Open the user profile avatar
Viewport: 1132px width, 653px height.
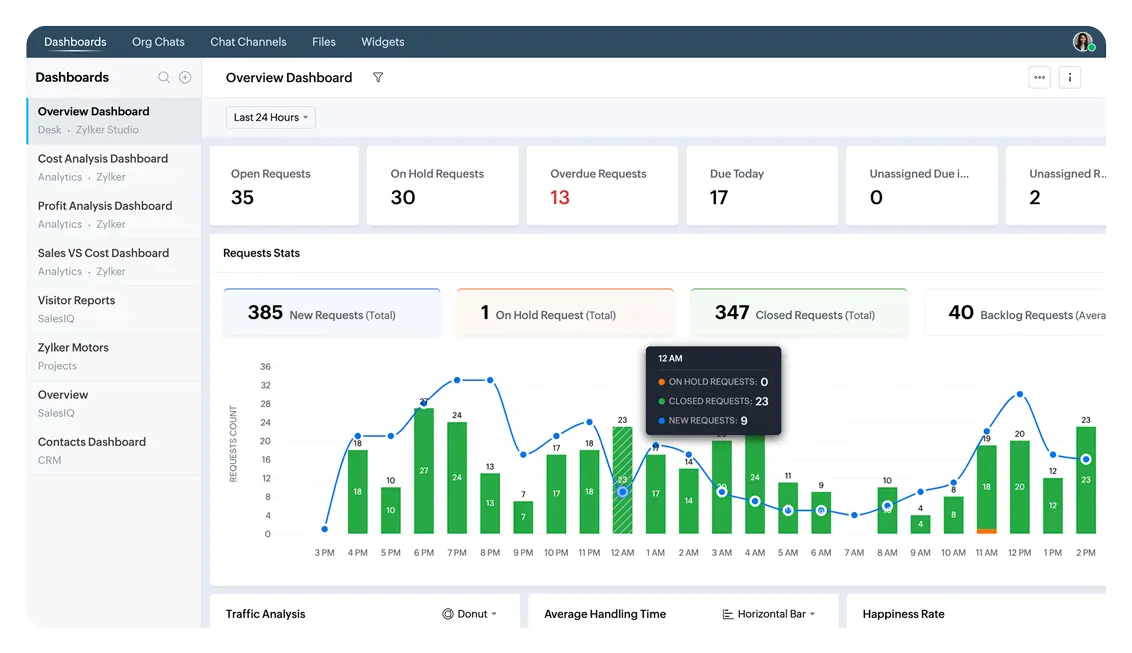click(1083, 42)
